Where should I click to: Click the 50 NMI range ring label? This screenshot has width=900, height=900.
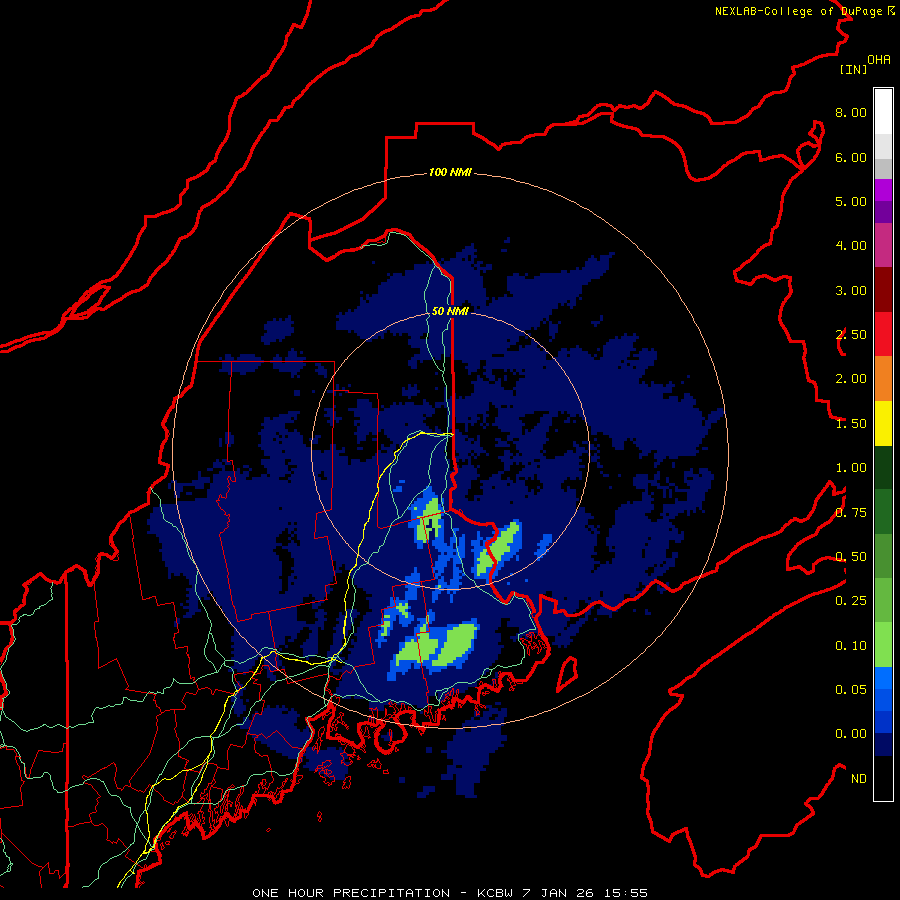click(x=450, y=311)
